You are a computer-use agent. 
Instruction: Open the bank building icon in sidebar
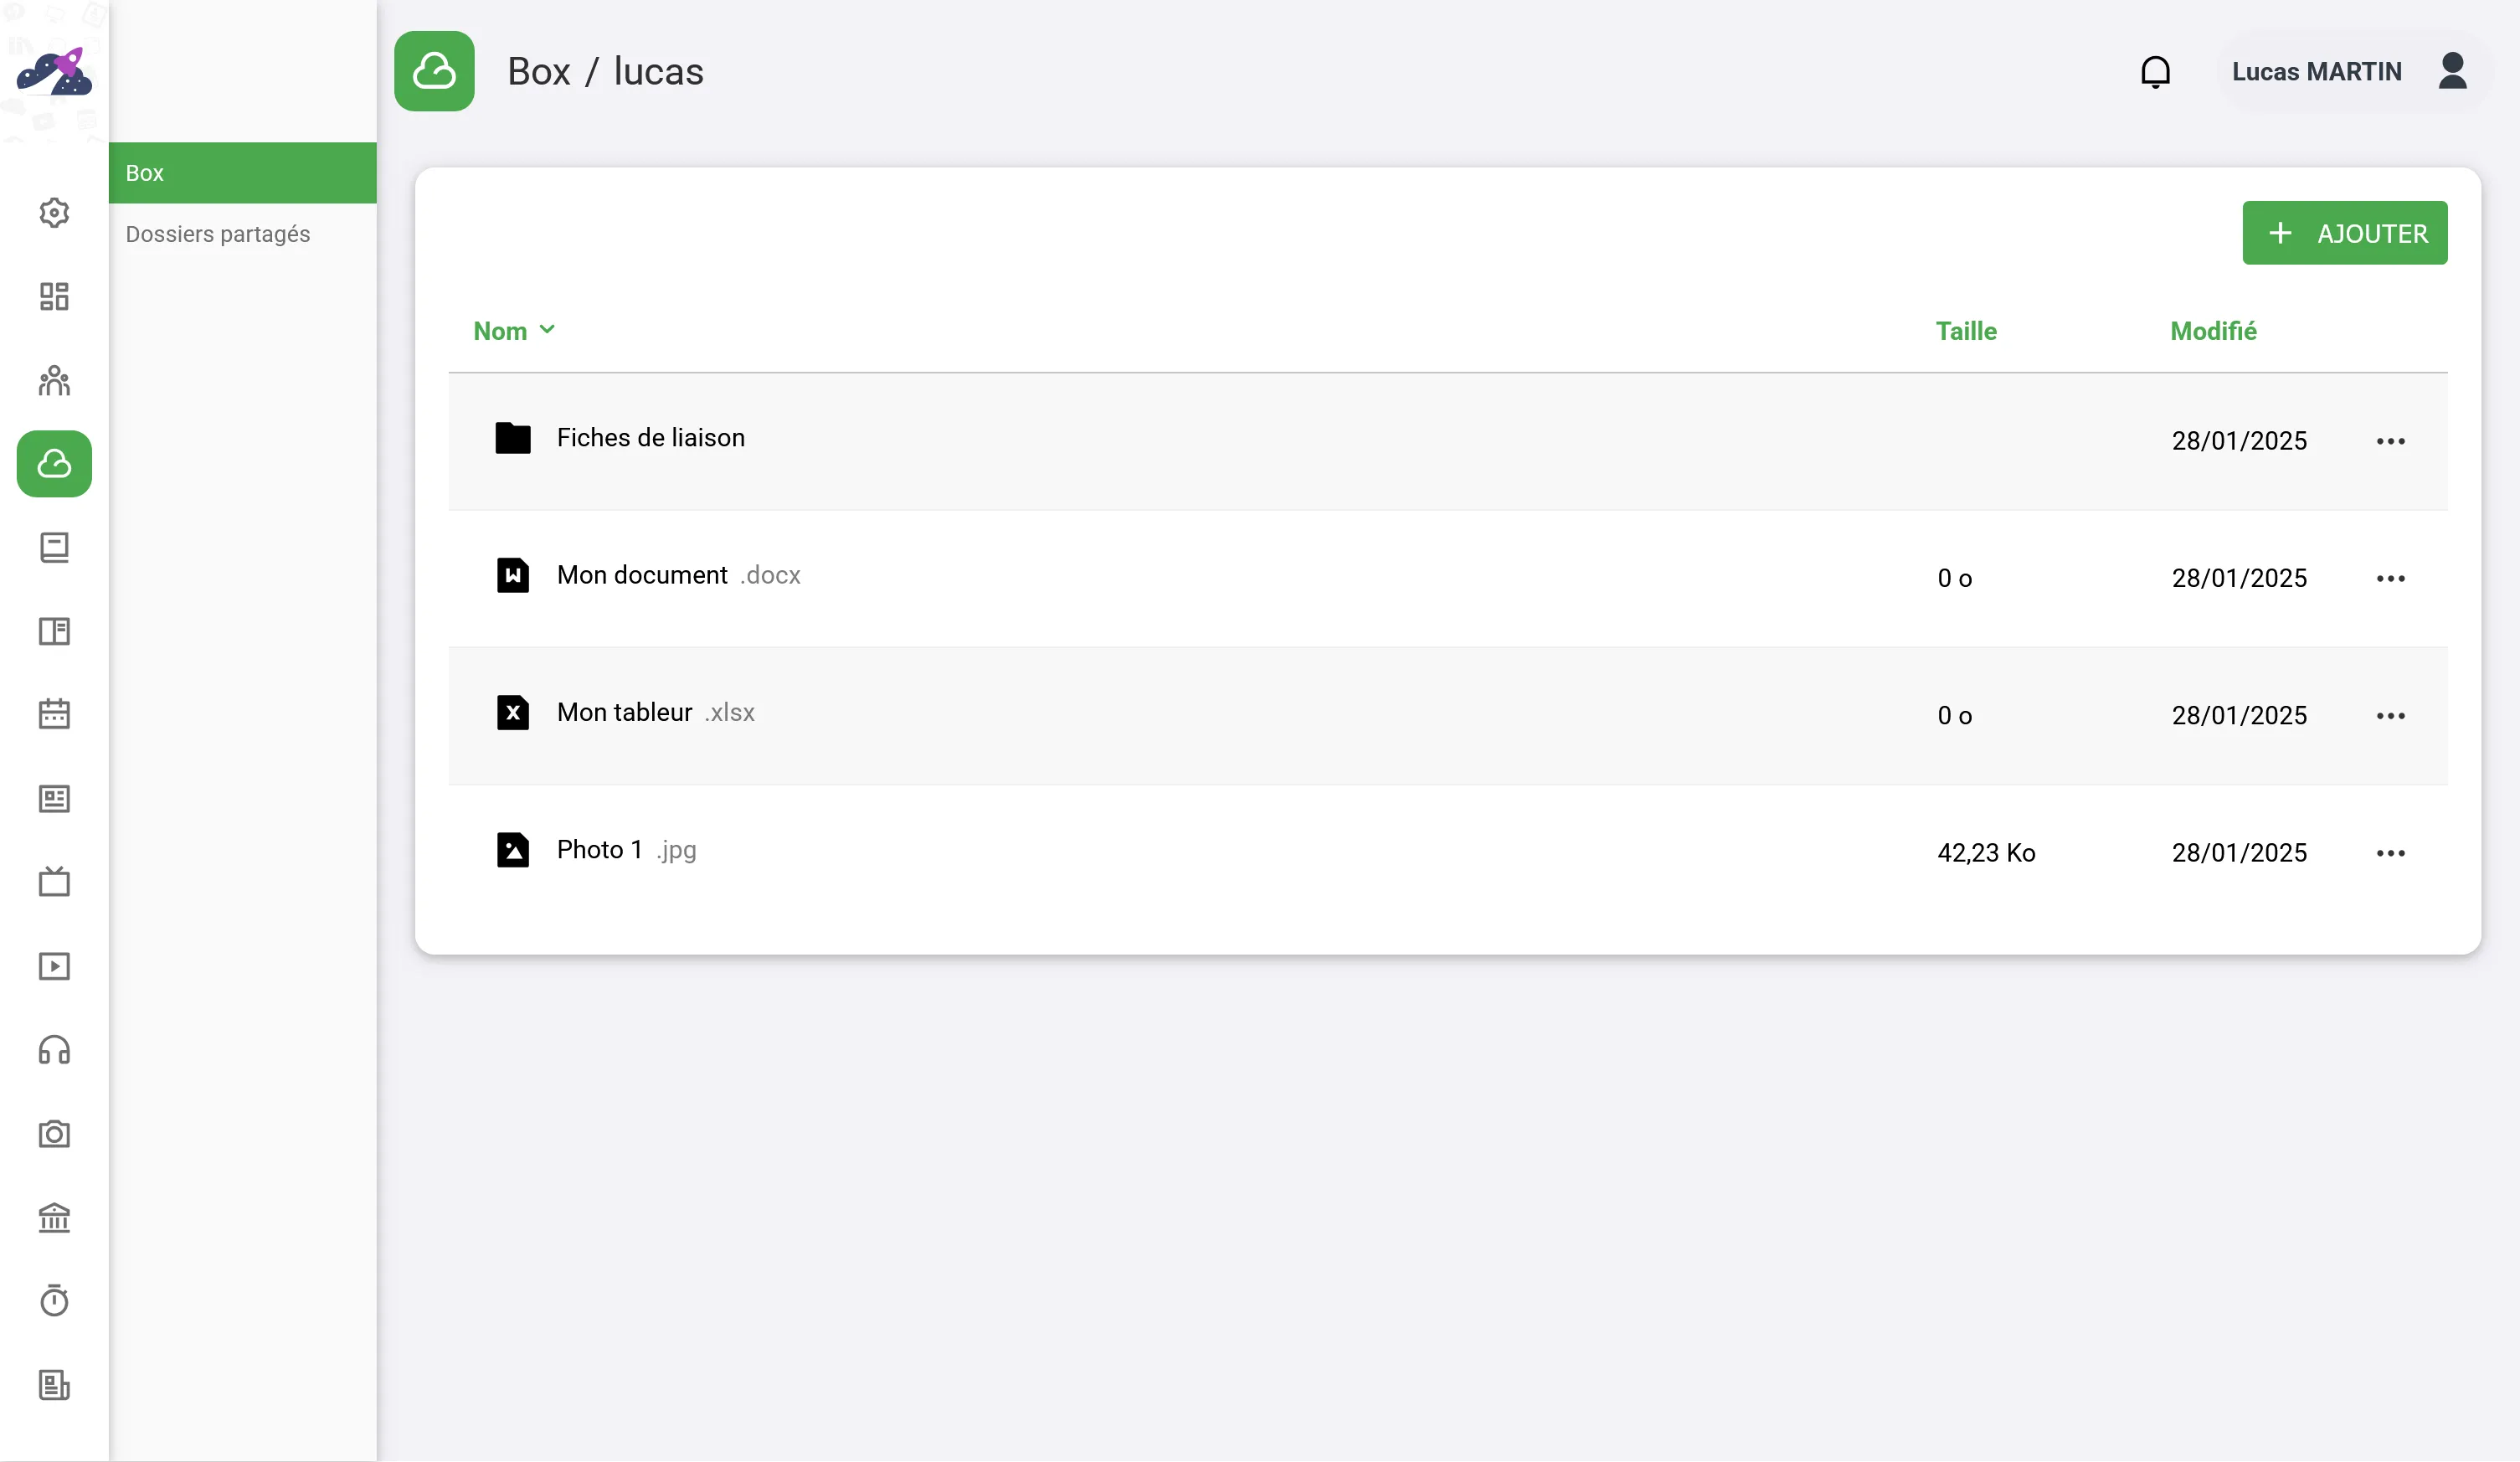click(x=54, y=1218)
